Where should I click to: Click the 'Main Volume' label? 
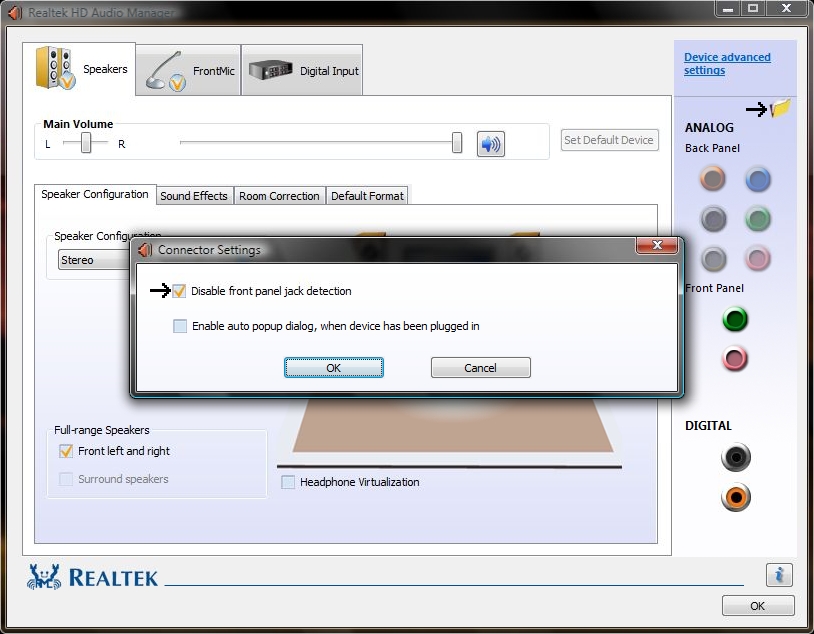[78, 124]
